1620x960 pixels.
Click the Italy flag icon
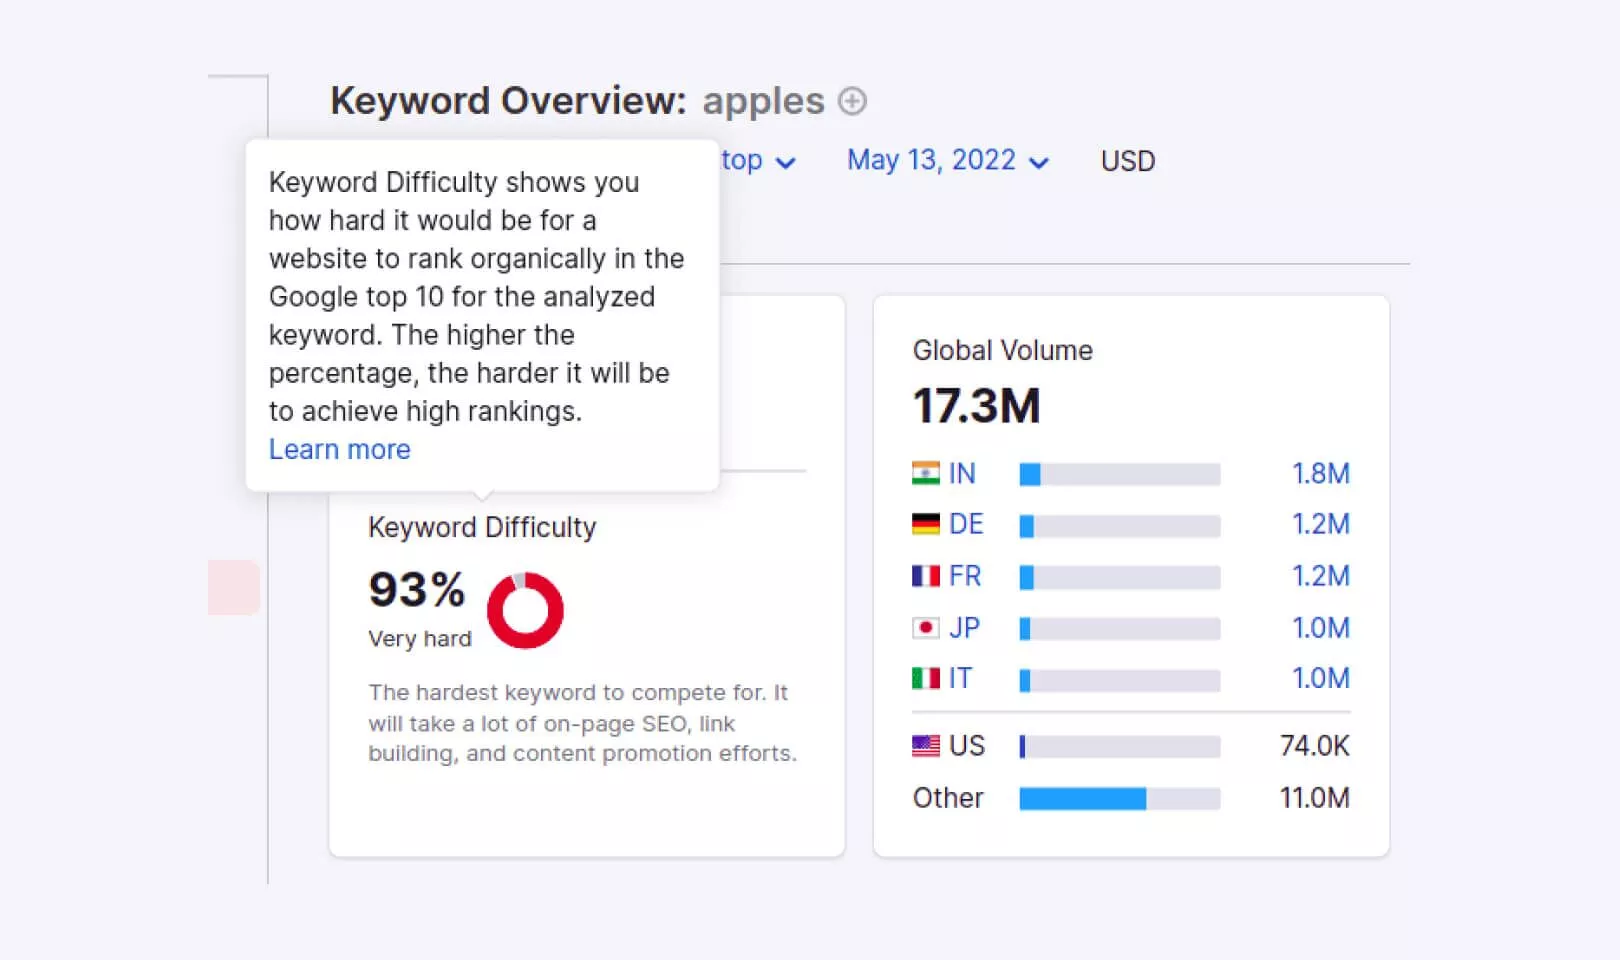[x=926, y=679]
